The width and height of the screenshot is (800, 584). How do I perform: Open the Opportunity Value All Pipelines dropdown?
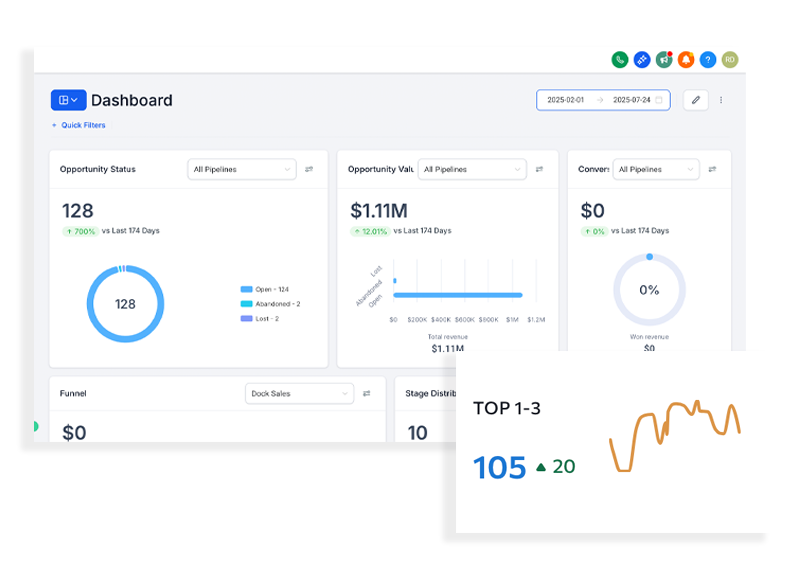click(471, 169)
